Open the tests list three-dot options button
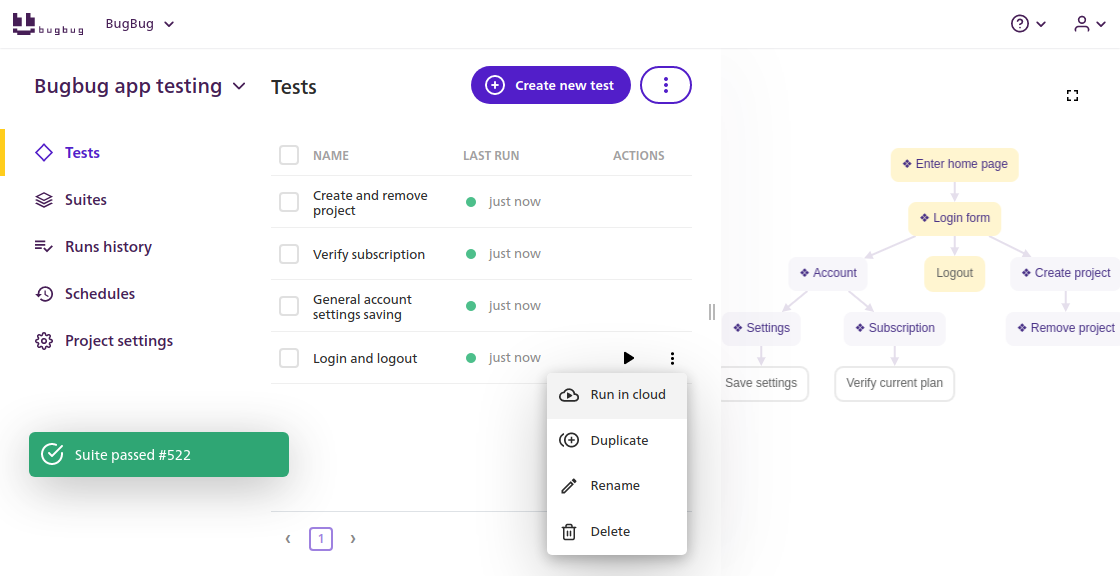The width and height of the screenshot is (1120, 576). [666, 85]
